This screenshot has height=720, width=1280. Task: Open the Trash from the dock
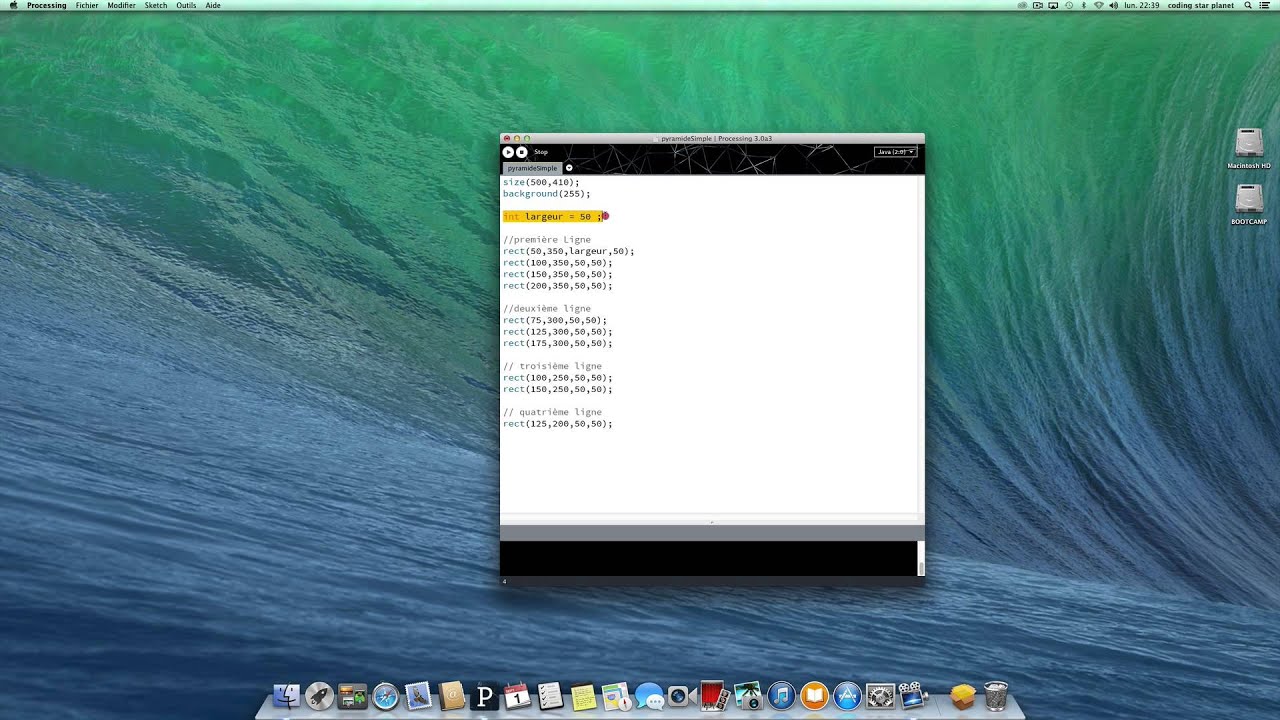[995, 696]
